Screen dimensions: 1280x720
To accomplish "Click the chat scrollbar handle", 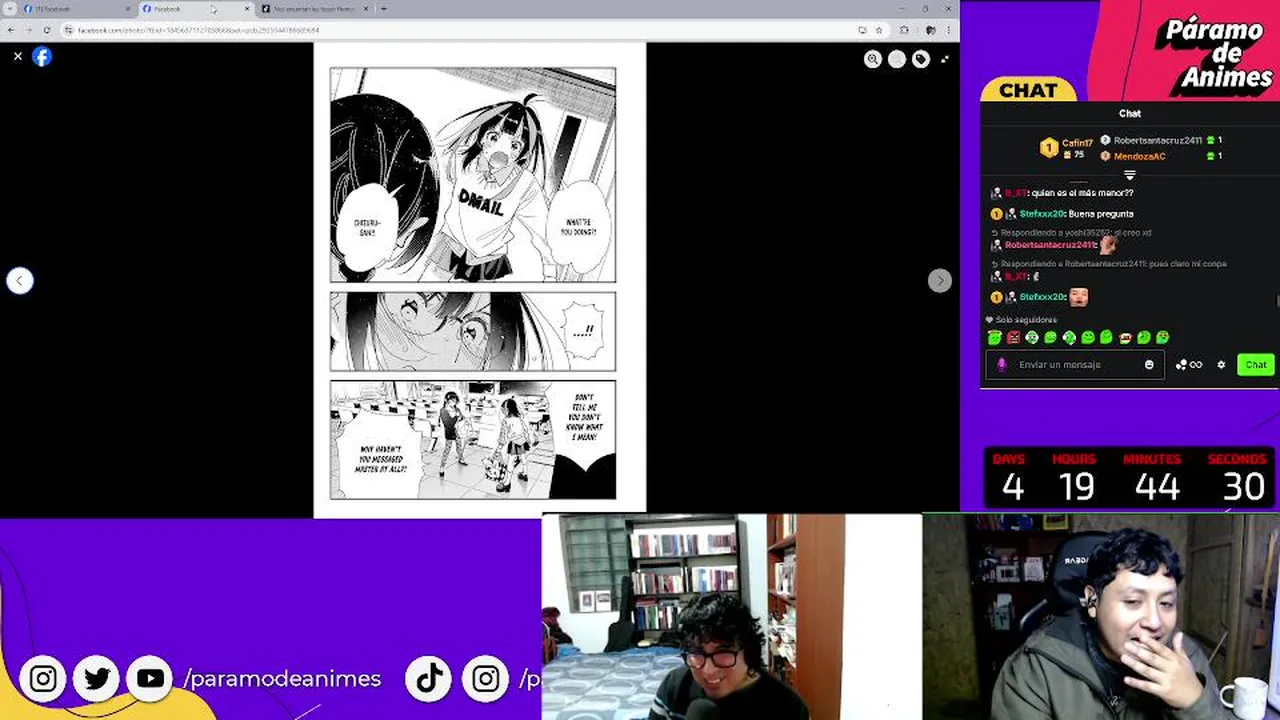I will [1277, 301].
